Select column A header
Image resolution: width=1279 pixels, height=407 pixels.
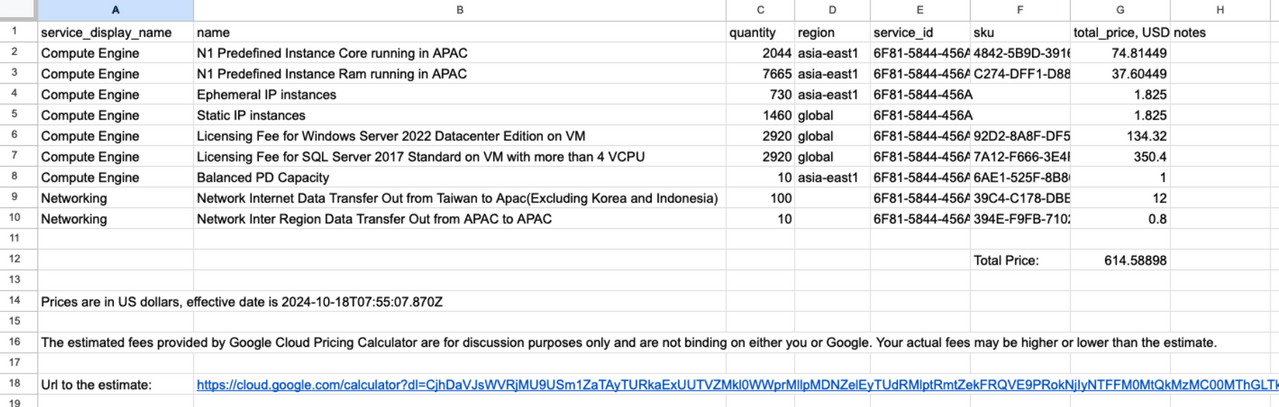click(115, 10)
